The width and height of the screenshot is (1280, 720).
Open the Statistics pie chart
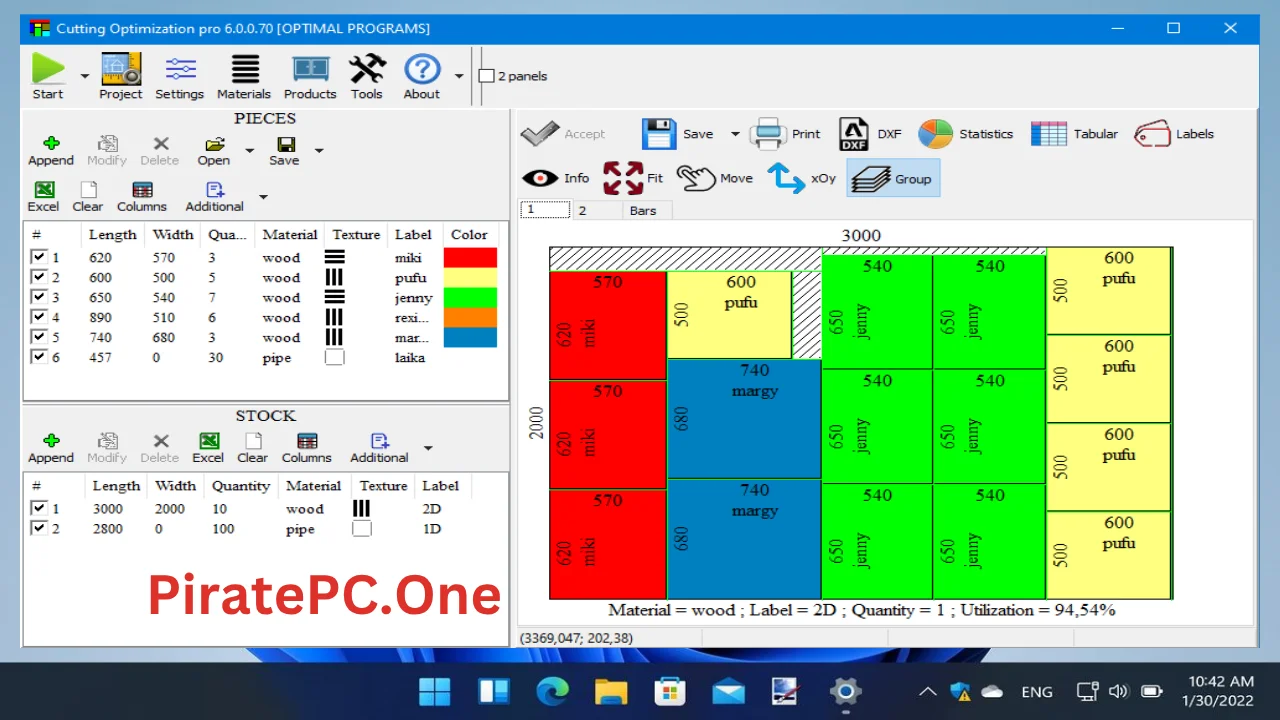(965, 134)
